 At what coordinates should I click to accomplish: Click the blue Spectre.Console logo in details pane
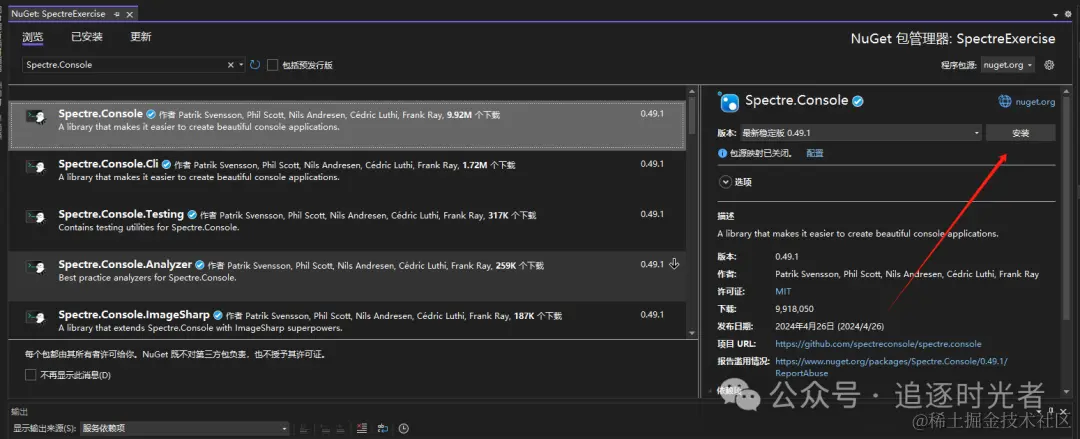point(729,103)
